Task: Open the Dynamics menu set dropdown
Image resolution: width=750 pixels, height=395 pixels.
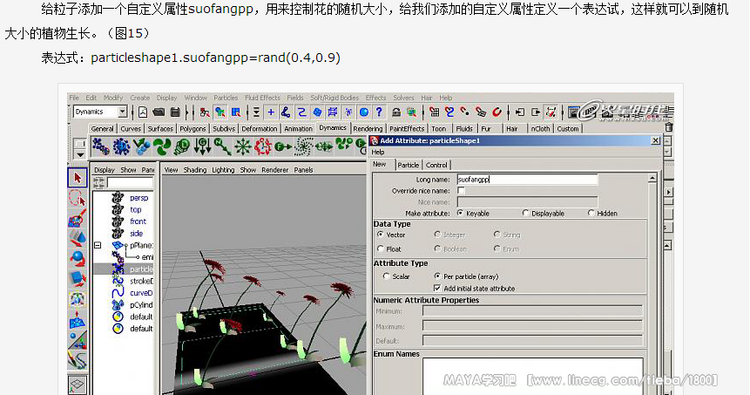Action: [x=122, y=112]
